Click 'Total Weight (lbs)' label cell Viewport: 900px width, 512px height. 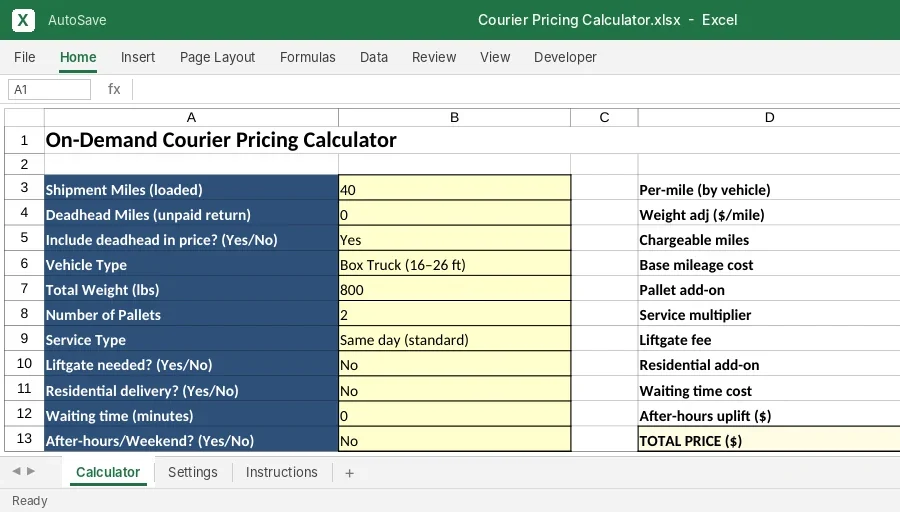pyautogui.click(x=192, y=289)
